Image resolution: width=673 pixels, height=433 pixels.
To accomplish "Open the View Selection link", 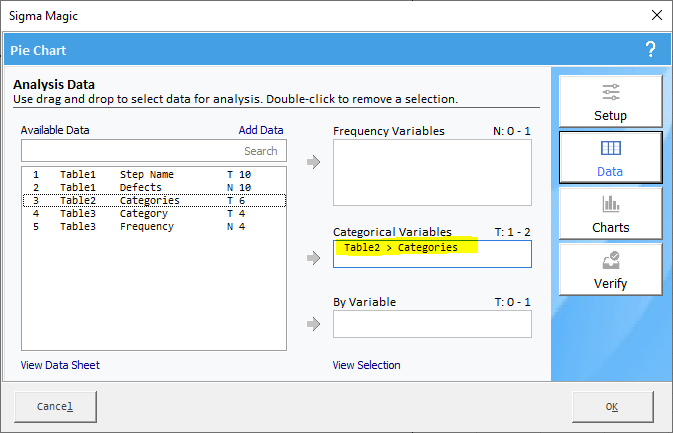I will (367, 365).
